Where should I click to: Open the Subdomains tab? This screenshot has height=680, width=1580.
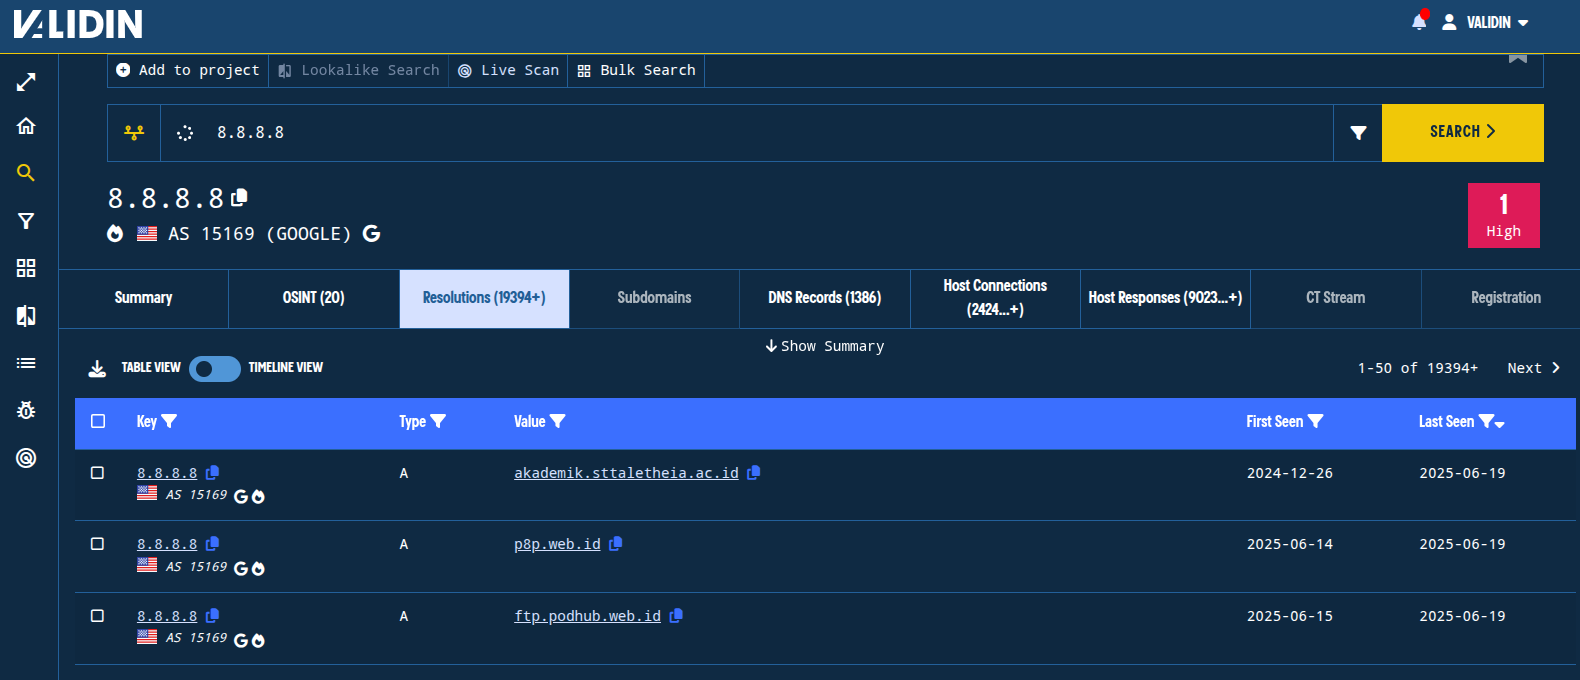654,298
